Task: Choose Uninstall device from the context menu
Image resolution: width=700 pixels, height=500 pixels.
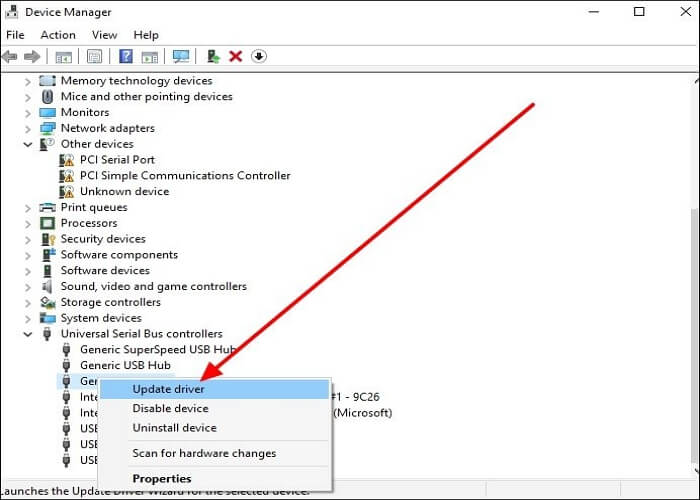Action: (x=215, y=428)
